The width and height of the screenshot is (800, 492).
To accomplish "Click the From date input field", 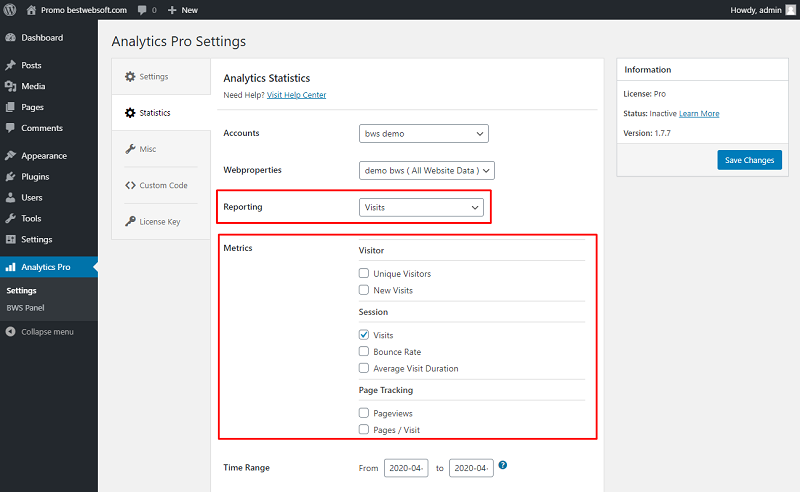I will tap(406, 468).
